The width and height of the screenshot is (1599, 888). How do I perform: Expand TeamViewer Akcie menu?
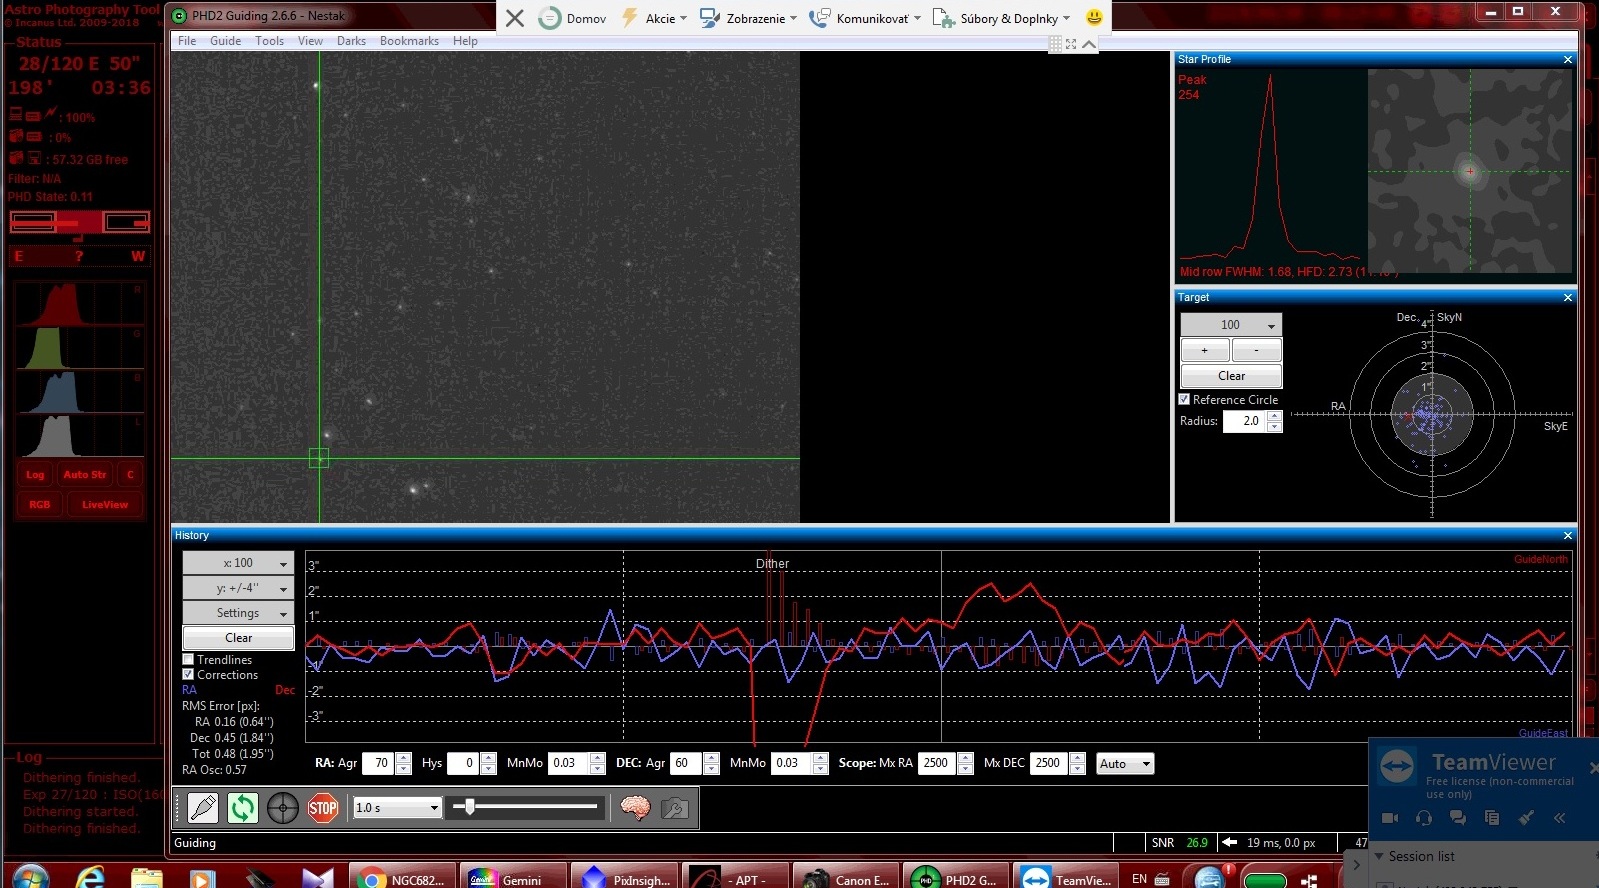pyautogui.click(x=654, y=18)
